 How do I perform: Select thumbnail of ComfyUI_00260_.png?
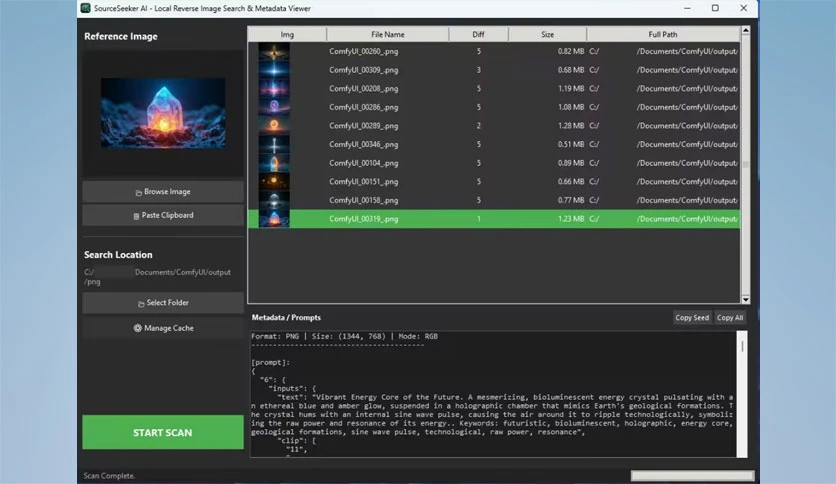click(x=274, y=52)
